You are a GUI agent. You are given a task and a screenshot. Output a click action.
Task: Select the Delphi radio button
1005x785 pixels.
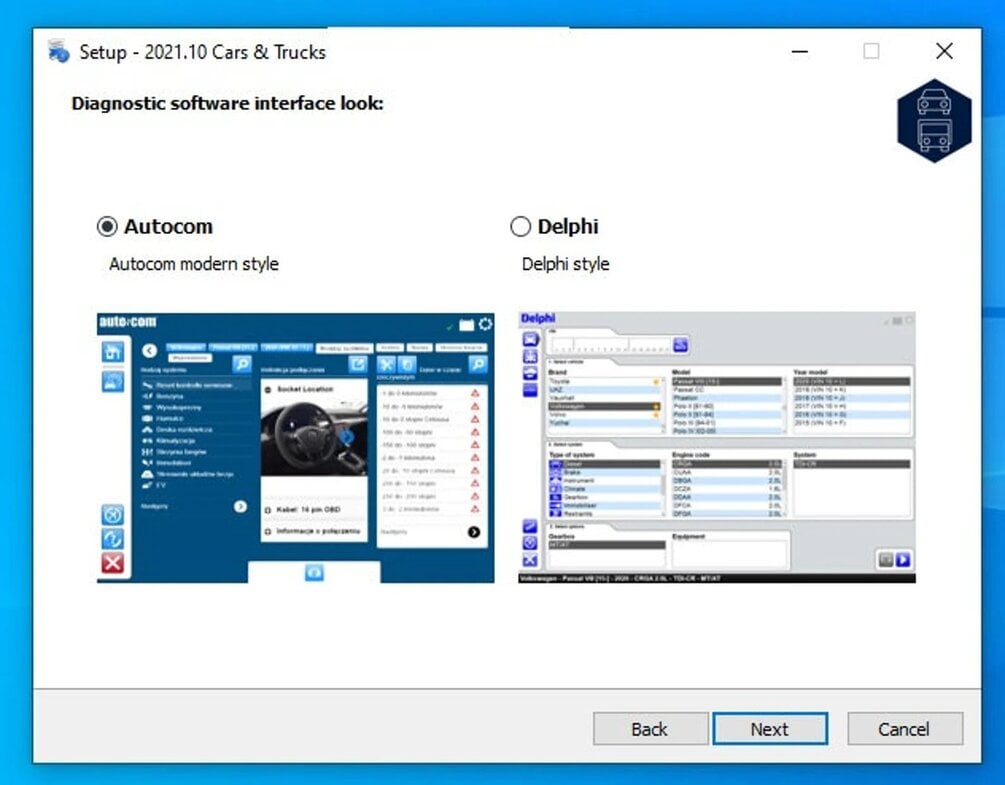(520, 226)
